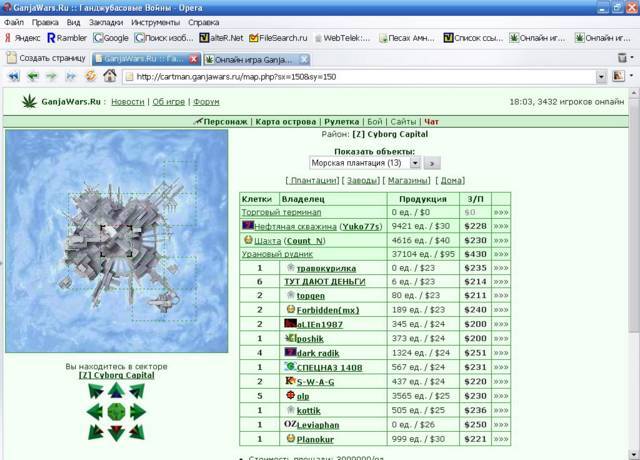Open the closed tabs trash icon
Screen dimensions: 640x460
click(623, 58)
